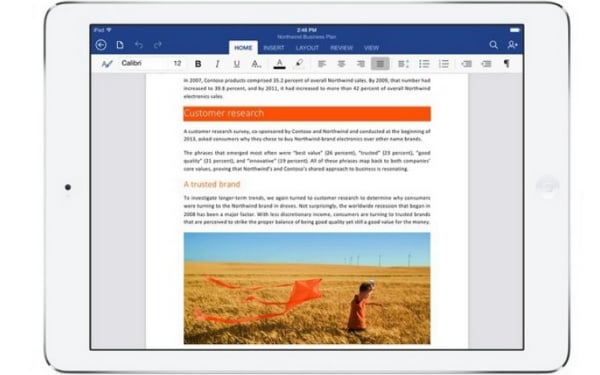
Task: Undo the last action
Action: coord(139,45)
